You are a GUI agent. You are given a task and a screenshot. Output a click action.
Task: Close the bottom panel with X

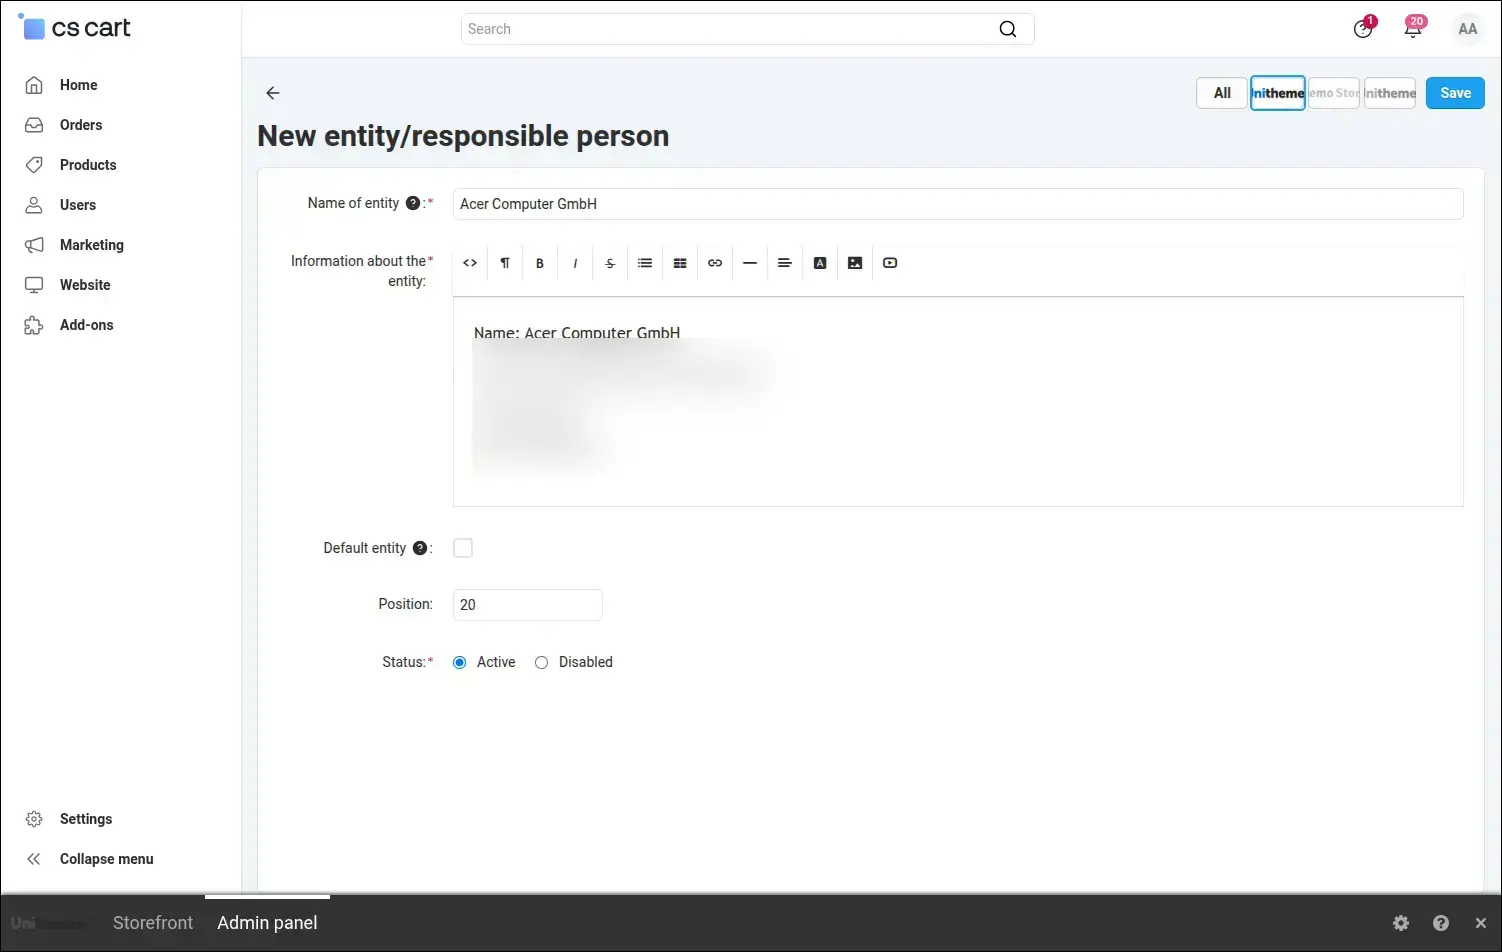[x=1481, y=923]
